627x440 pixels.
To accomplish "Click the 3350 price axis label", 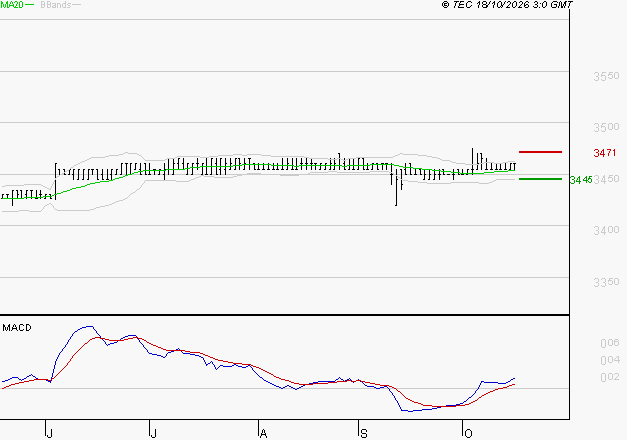I will tap(606, 282).
